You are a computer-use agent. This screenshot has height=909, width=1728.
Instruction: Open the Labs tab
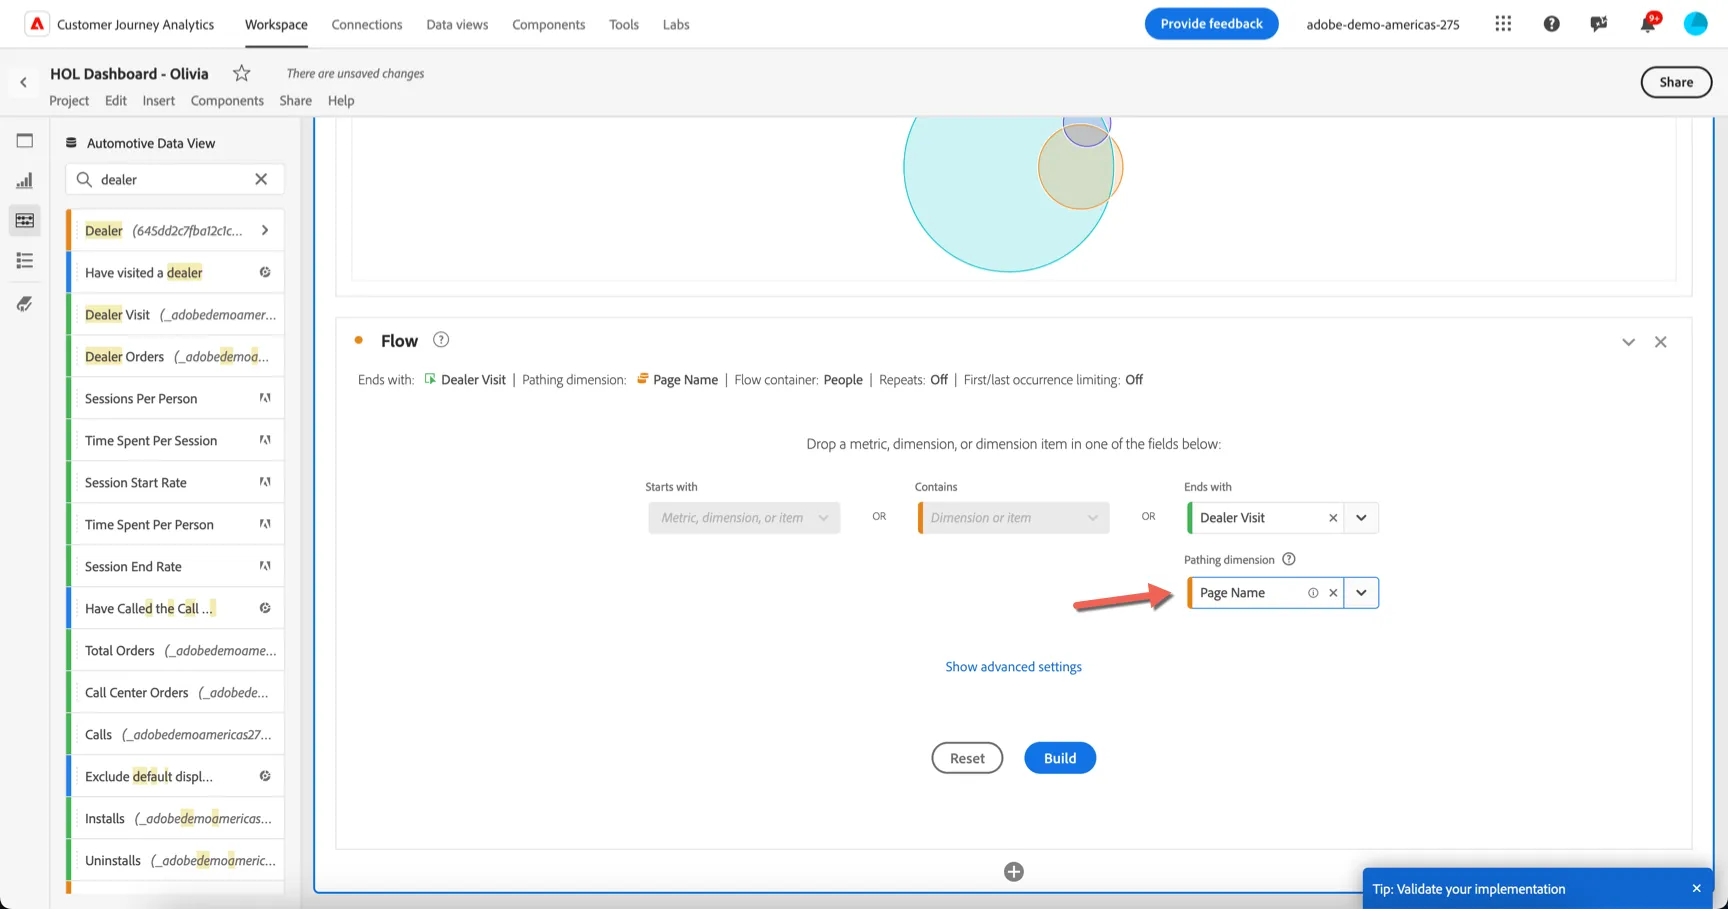676,24
